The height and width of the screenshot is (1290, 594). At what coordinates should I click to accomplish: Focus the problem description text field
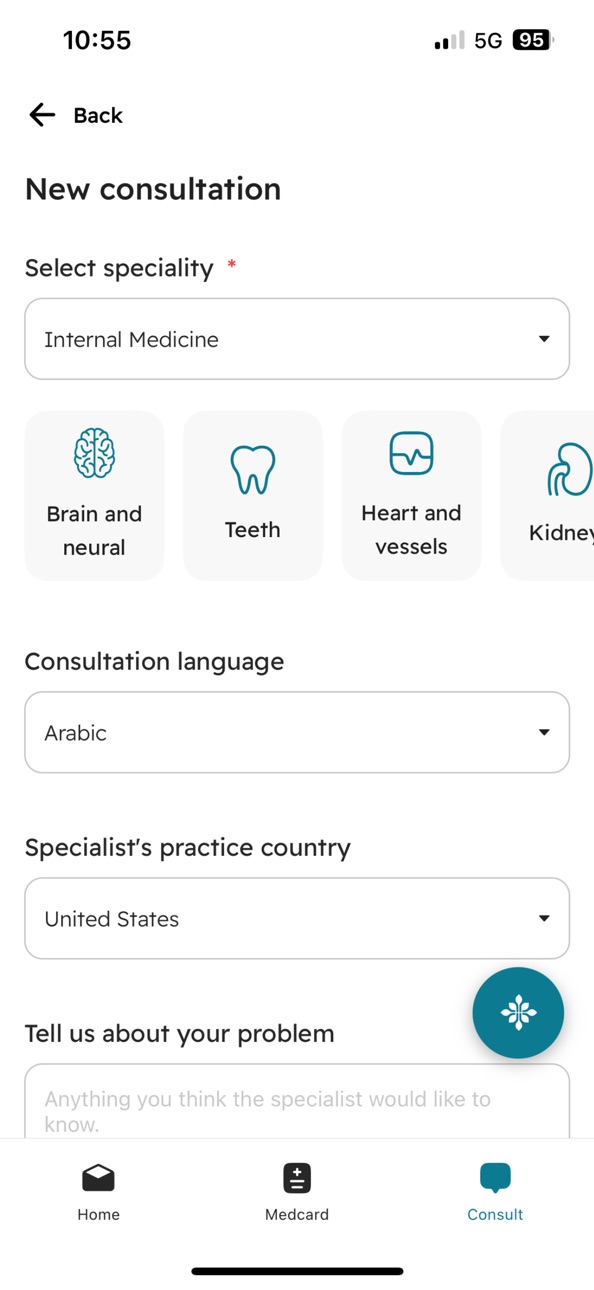click(297, 1101)
